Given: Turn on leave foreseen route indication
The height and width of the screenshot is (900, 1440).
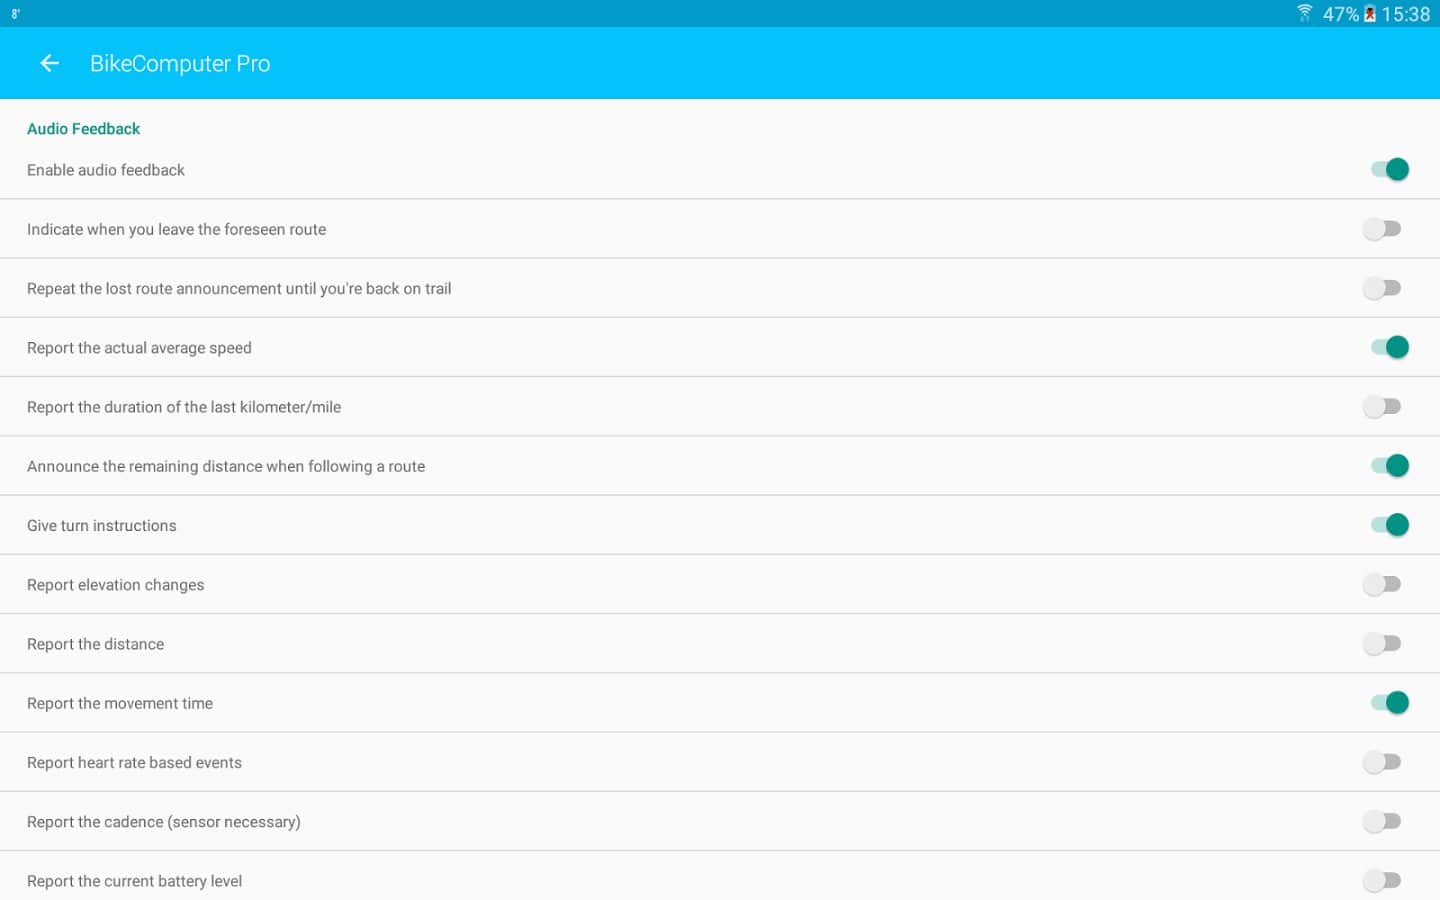Looking at the screenshot, I should (1382, 229).
